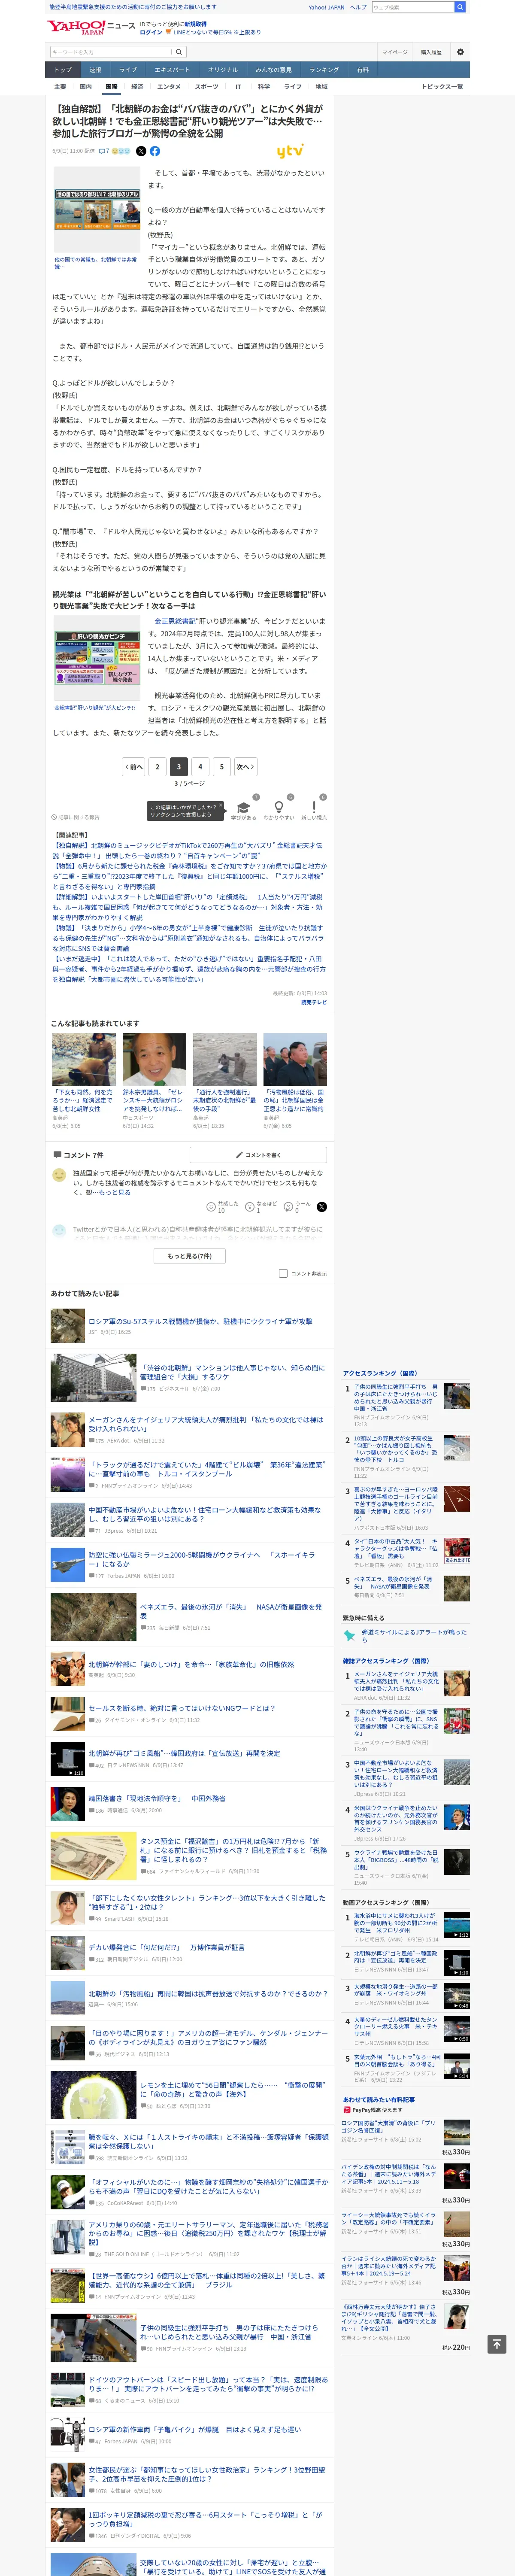Click the 購入履歴 link
Image resolution: width=515 pixels, height=2576 pixels.
[431, 52]
